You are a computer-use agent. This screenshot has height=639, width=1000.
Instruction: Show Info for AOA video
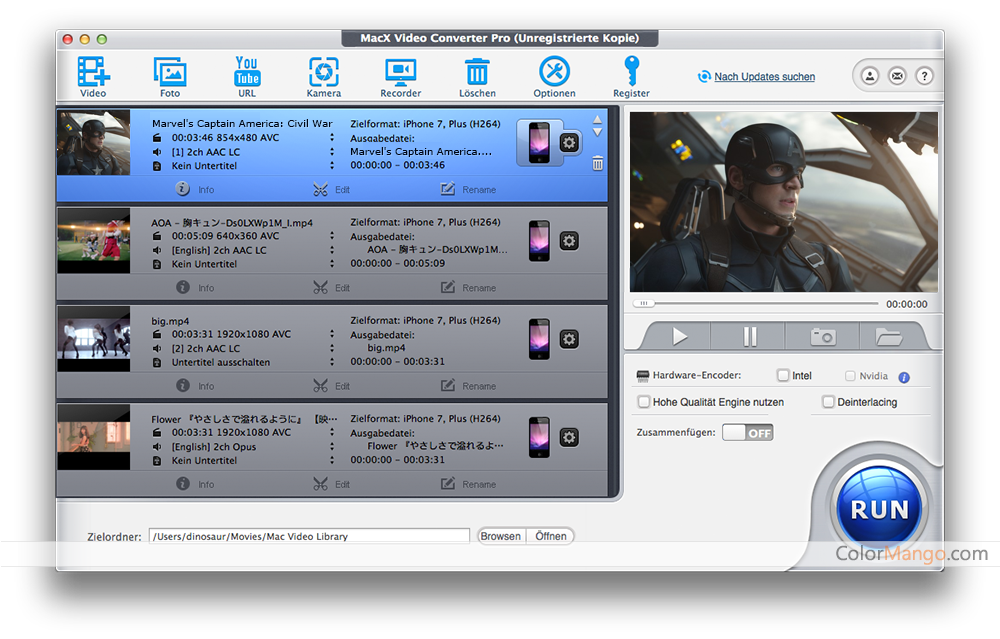[x=195, y=288]
